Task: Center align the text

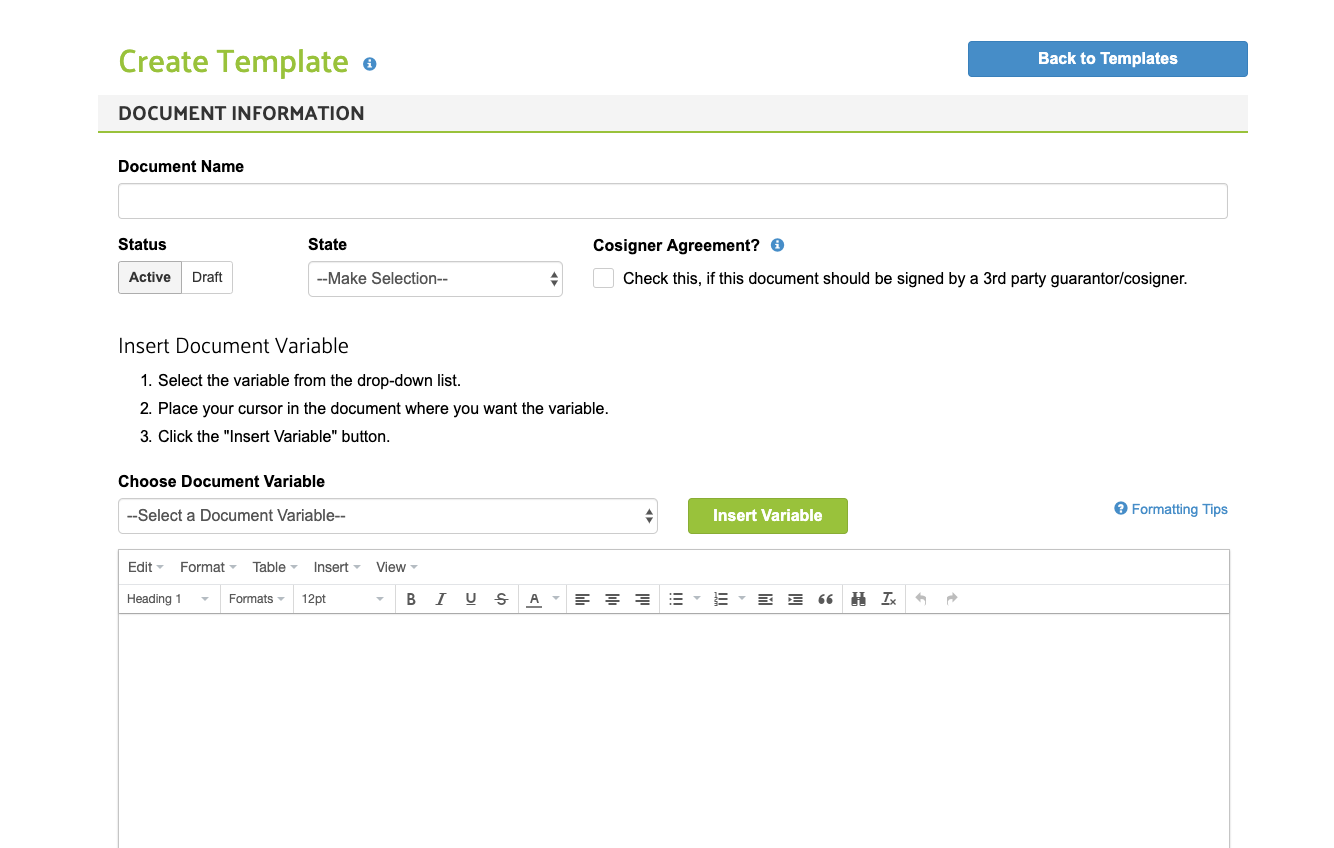Action: 612,599
